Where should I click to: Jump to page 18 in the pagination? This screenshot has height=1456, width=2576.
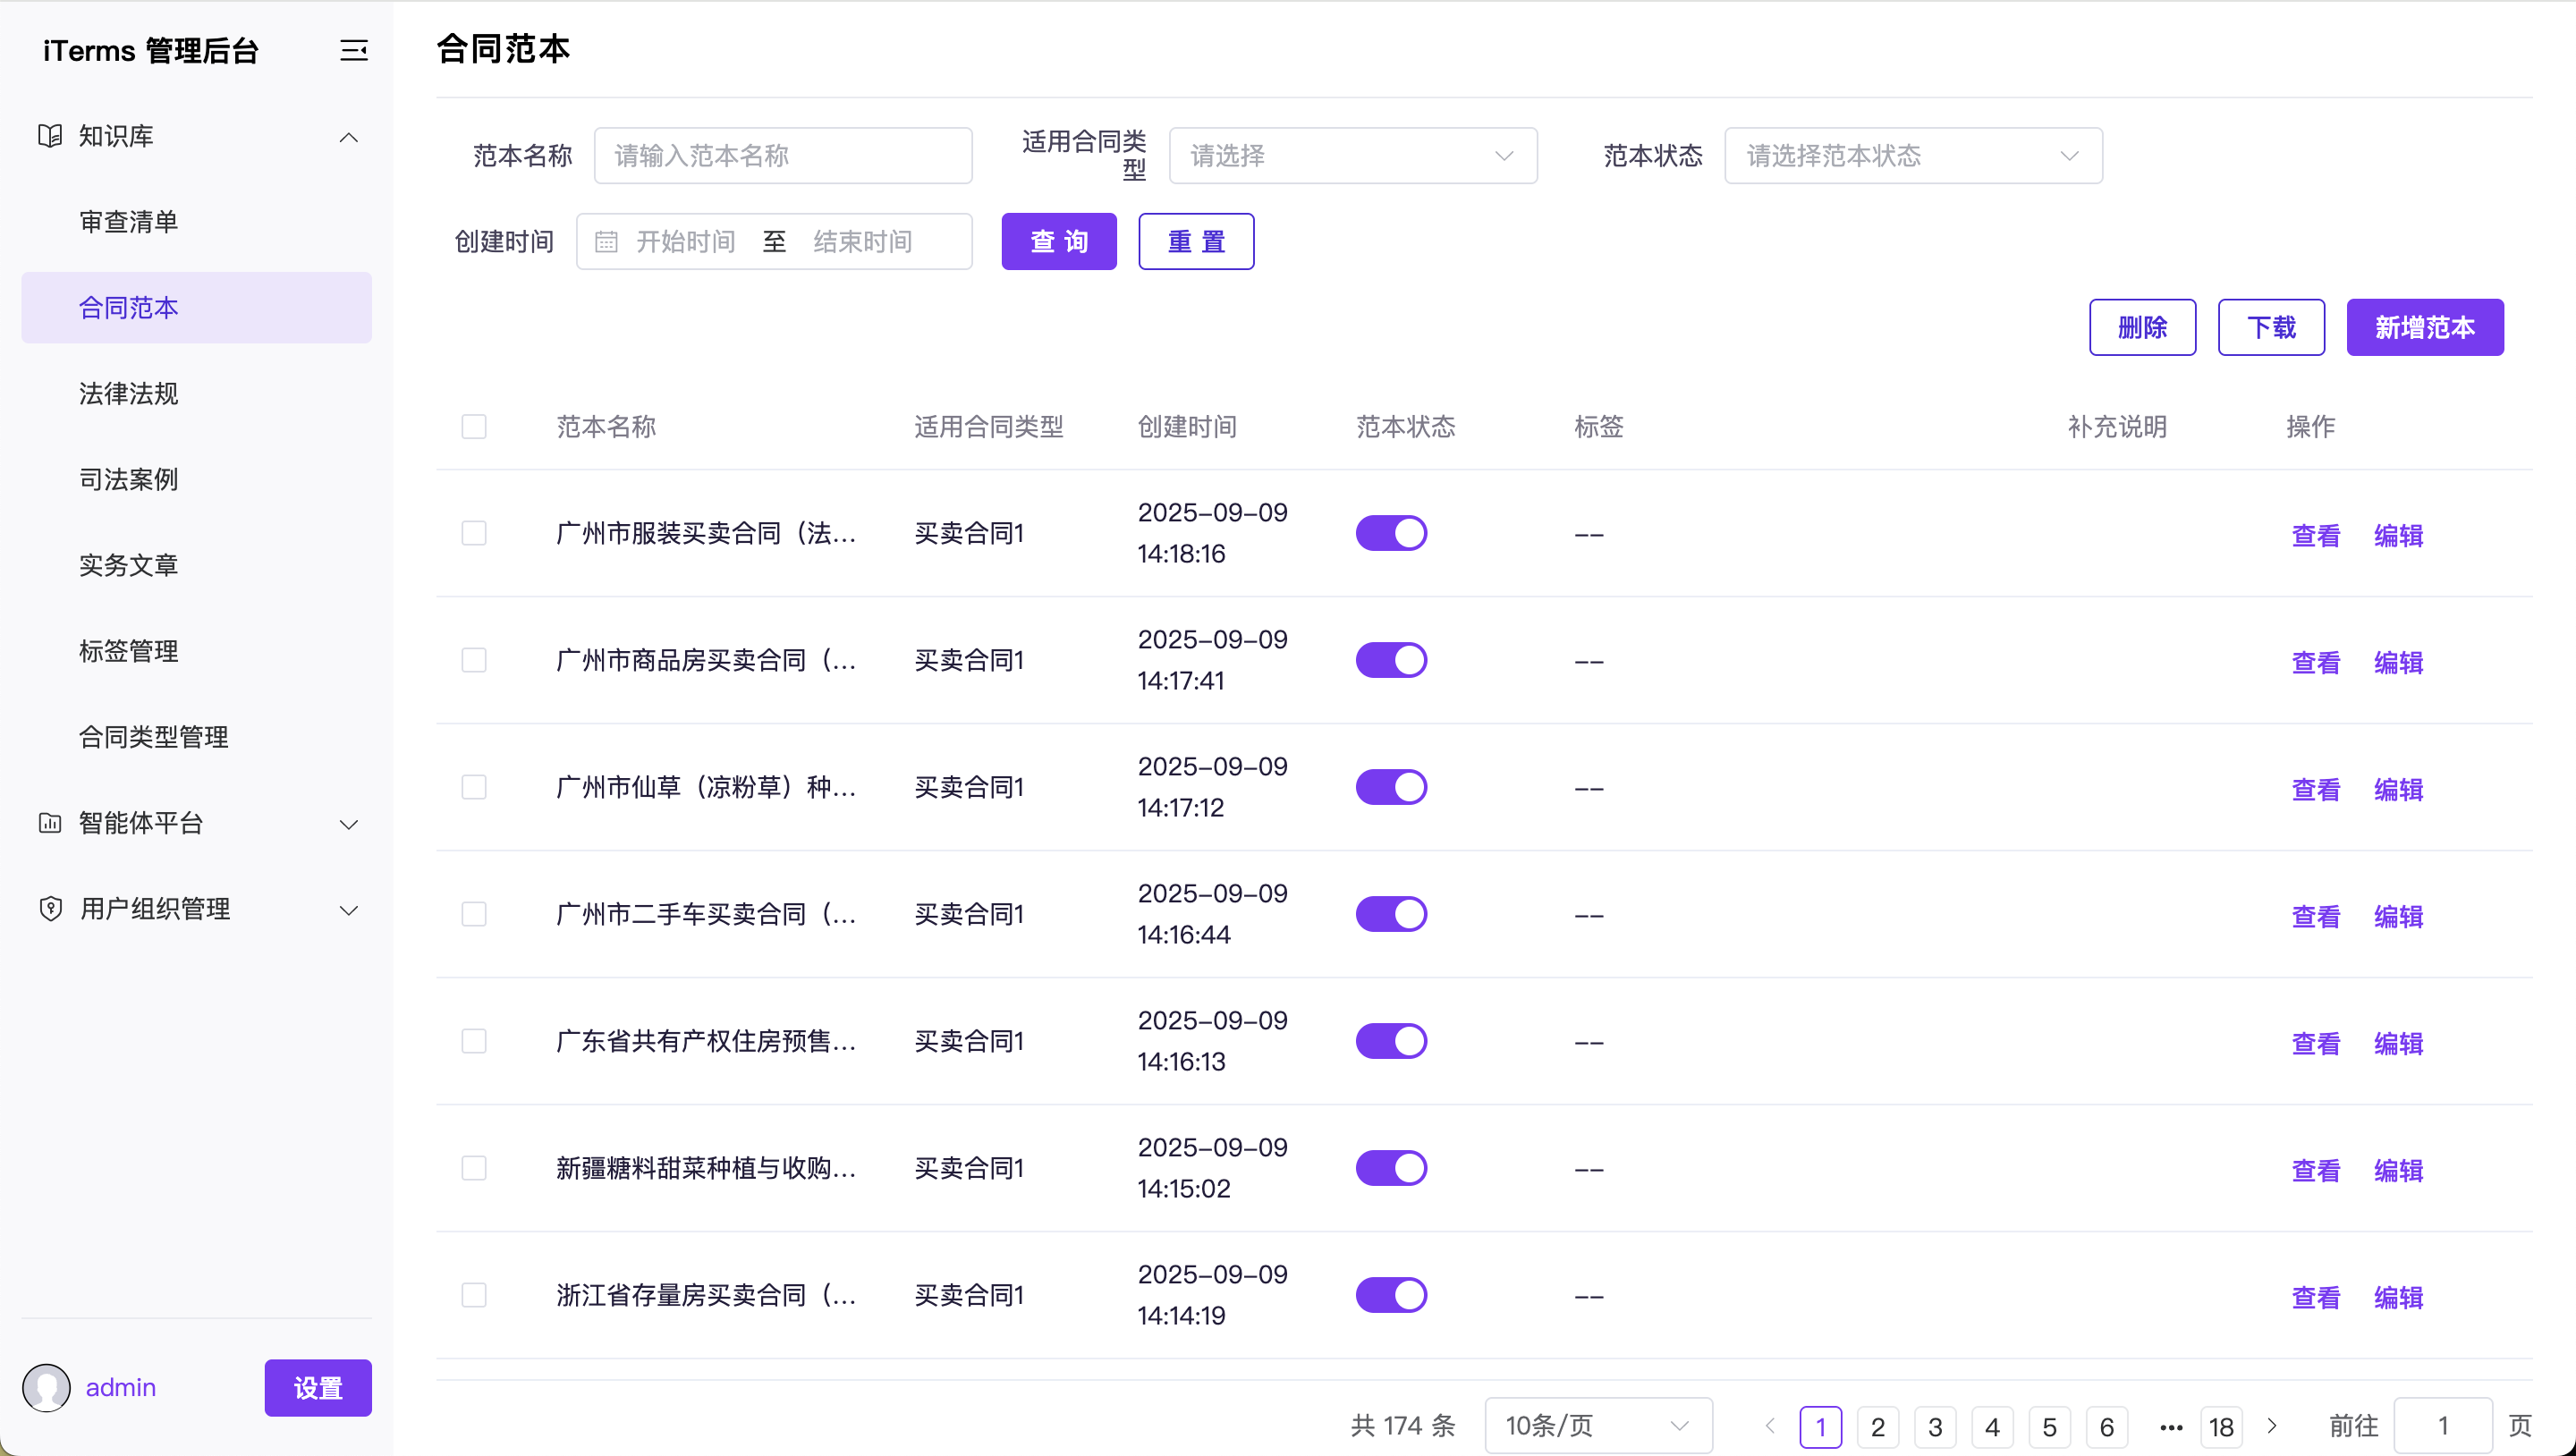(x=2221, y=1427)
